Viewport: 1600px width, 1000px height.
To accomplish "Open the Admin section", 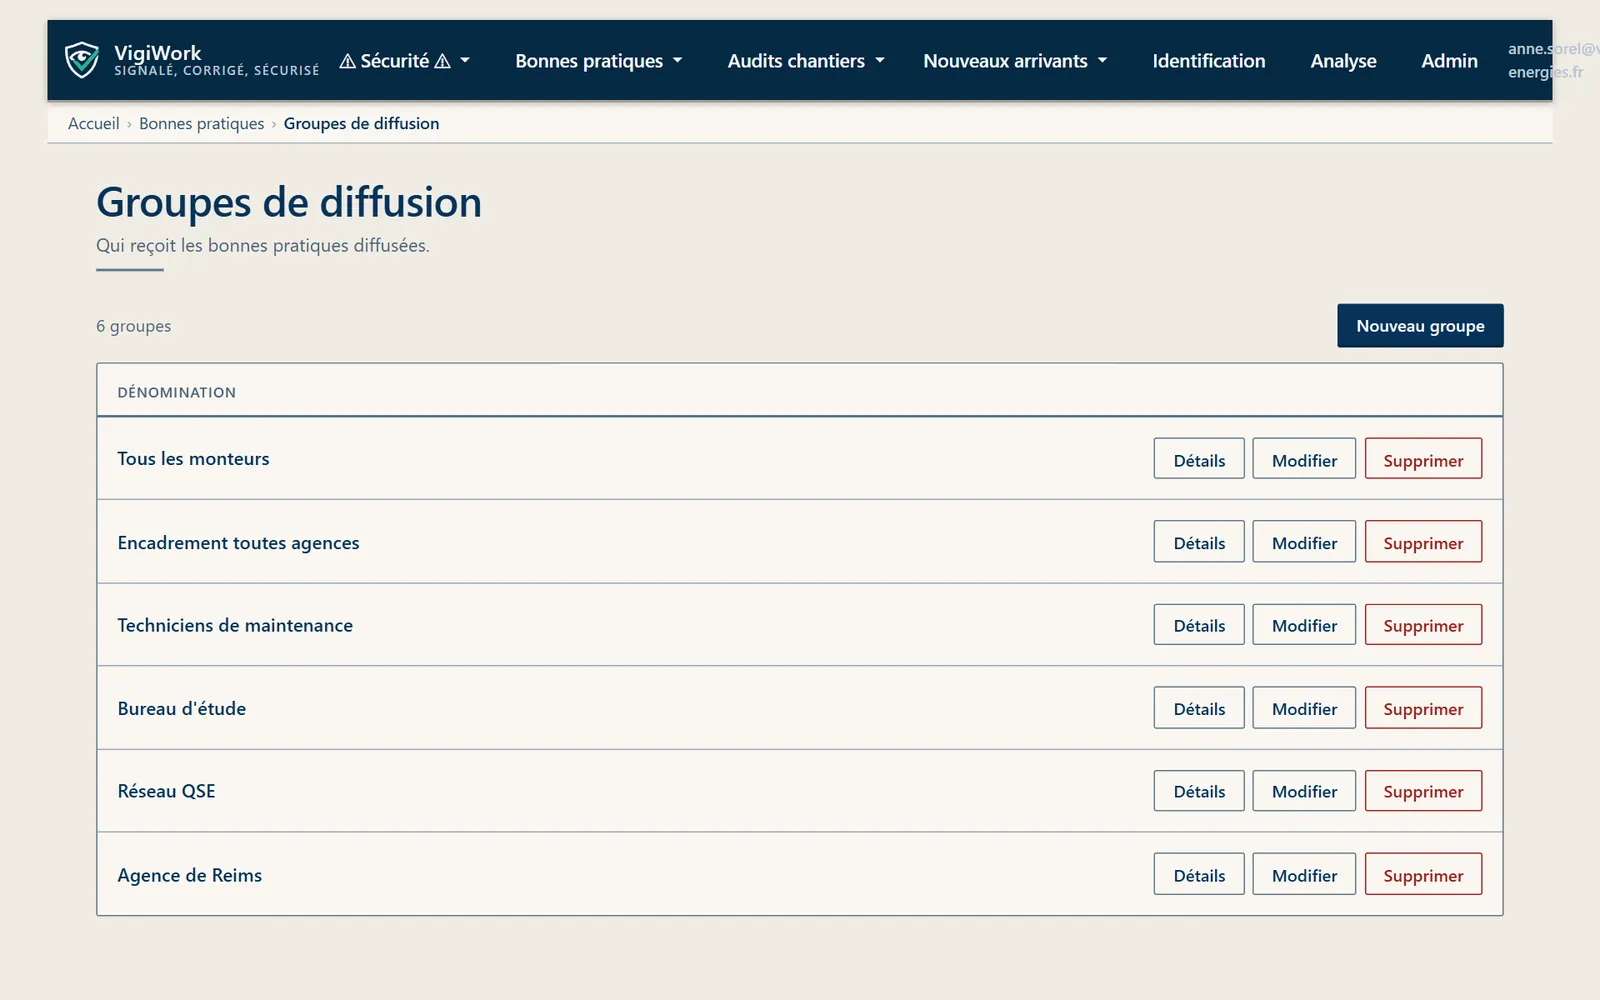I will 1449,61.
